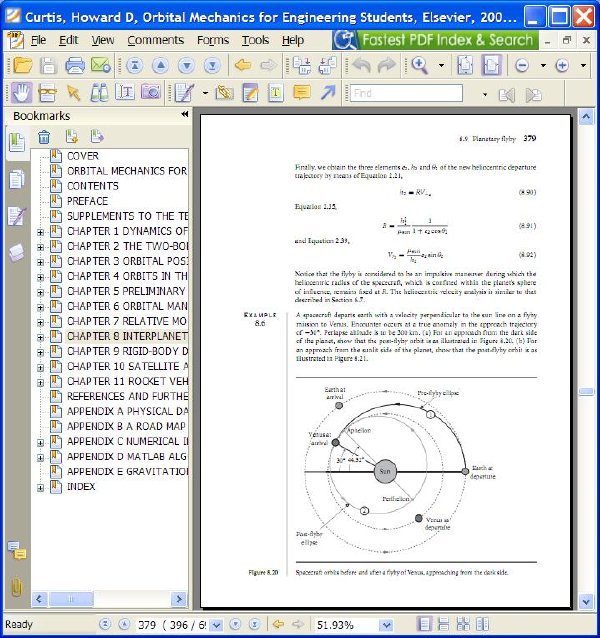This screenshot has width=600, height=638.
Task: Expand CHAPTER 8 INTERPLANETARY bookmark
Action: (x=40, y=338)
